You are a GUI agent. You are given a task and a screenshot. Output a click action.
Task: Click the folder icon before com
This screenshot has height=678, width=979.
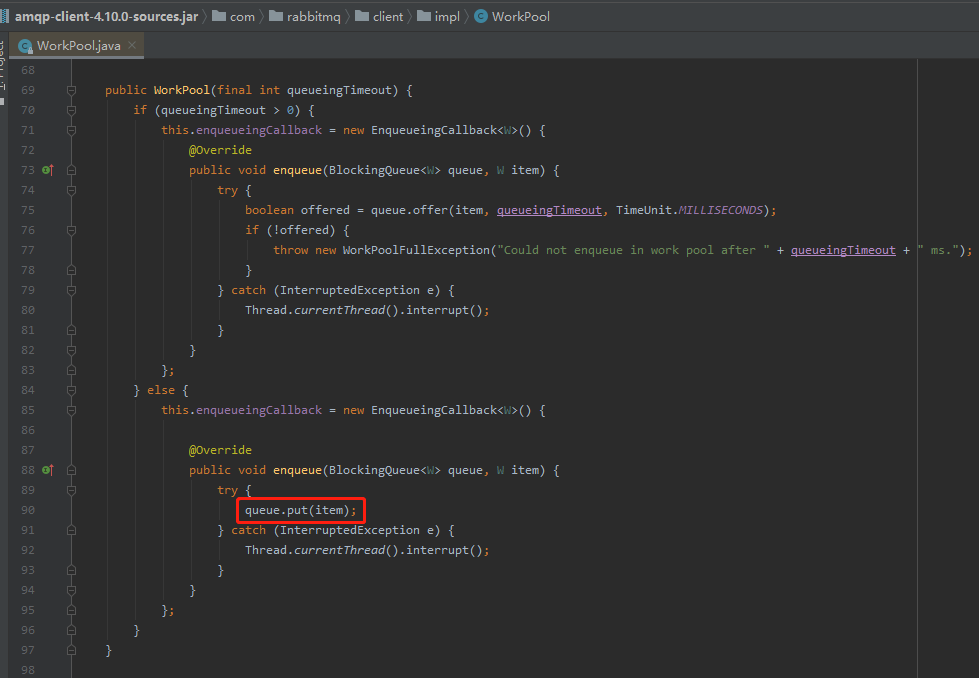[x=219, y=16]
